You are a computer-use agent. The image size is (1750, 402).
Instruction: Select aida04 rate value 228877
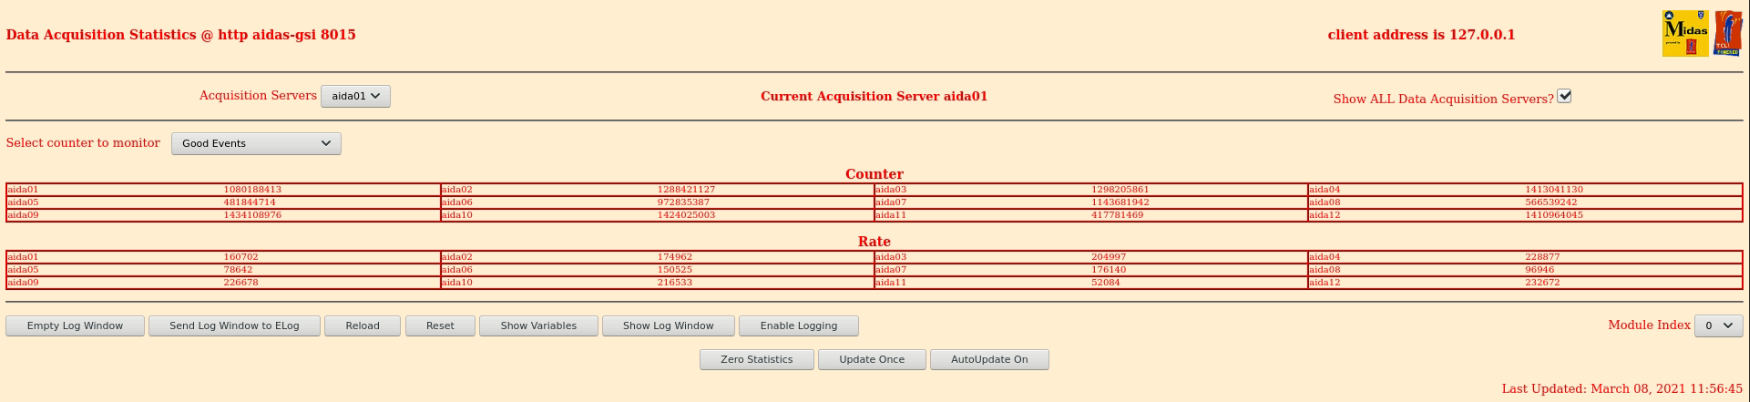1542,257
